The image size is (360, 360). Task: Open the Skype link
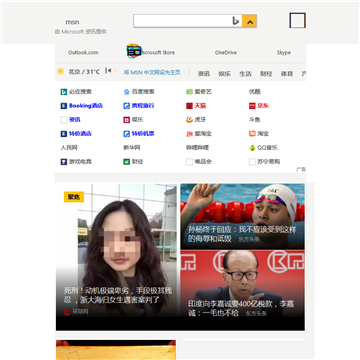tap(284, 52)
